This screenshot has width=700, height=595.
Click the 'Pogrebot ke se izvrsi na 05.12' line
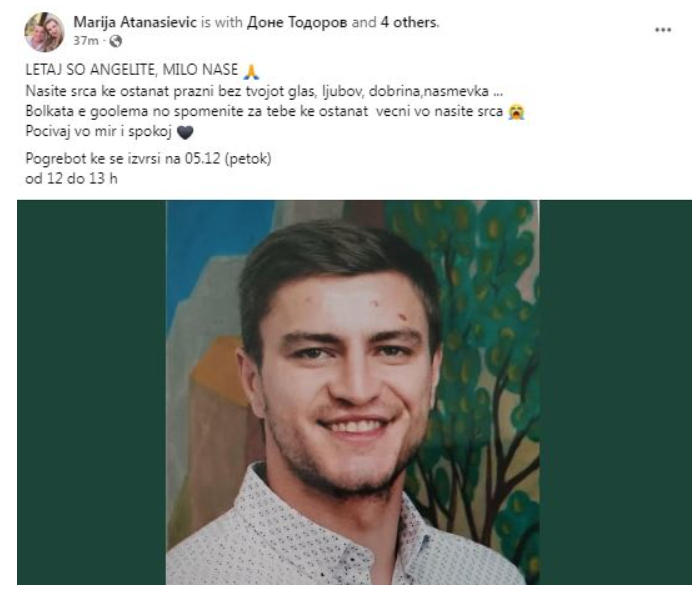coord(147,158)
